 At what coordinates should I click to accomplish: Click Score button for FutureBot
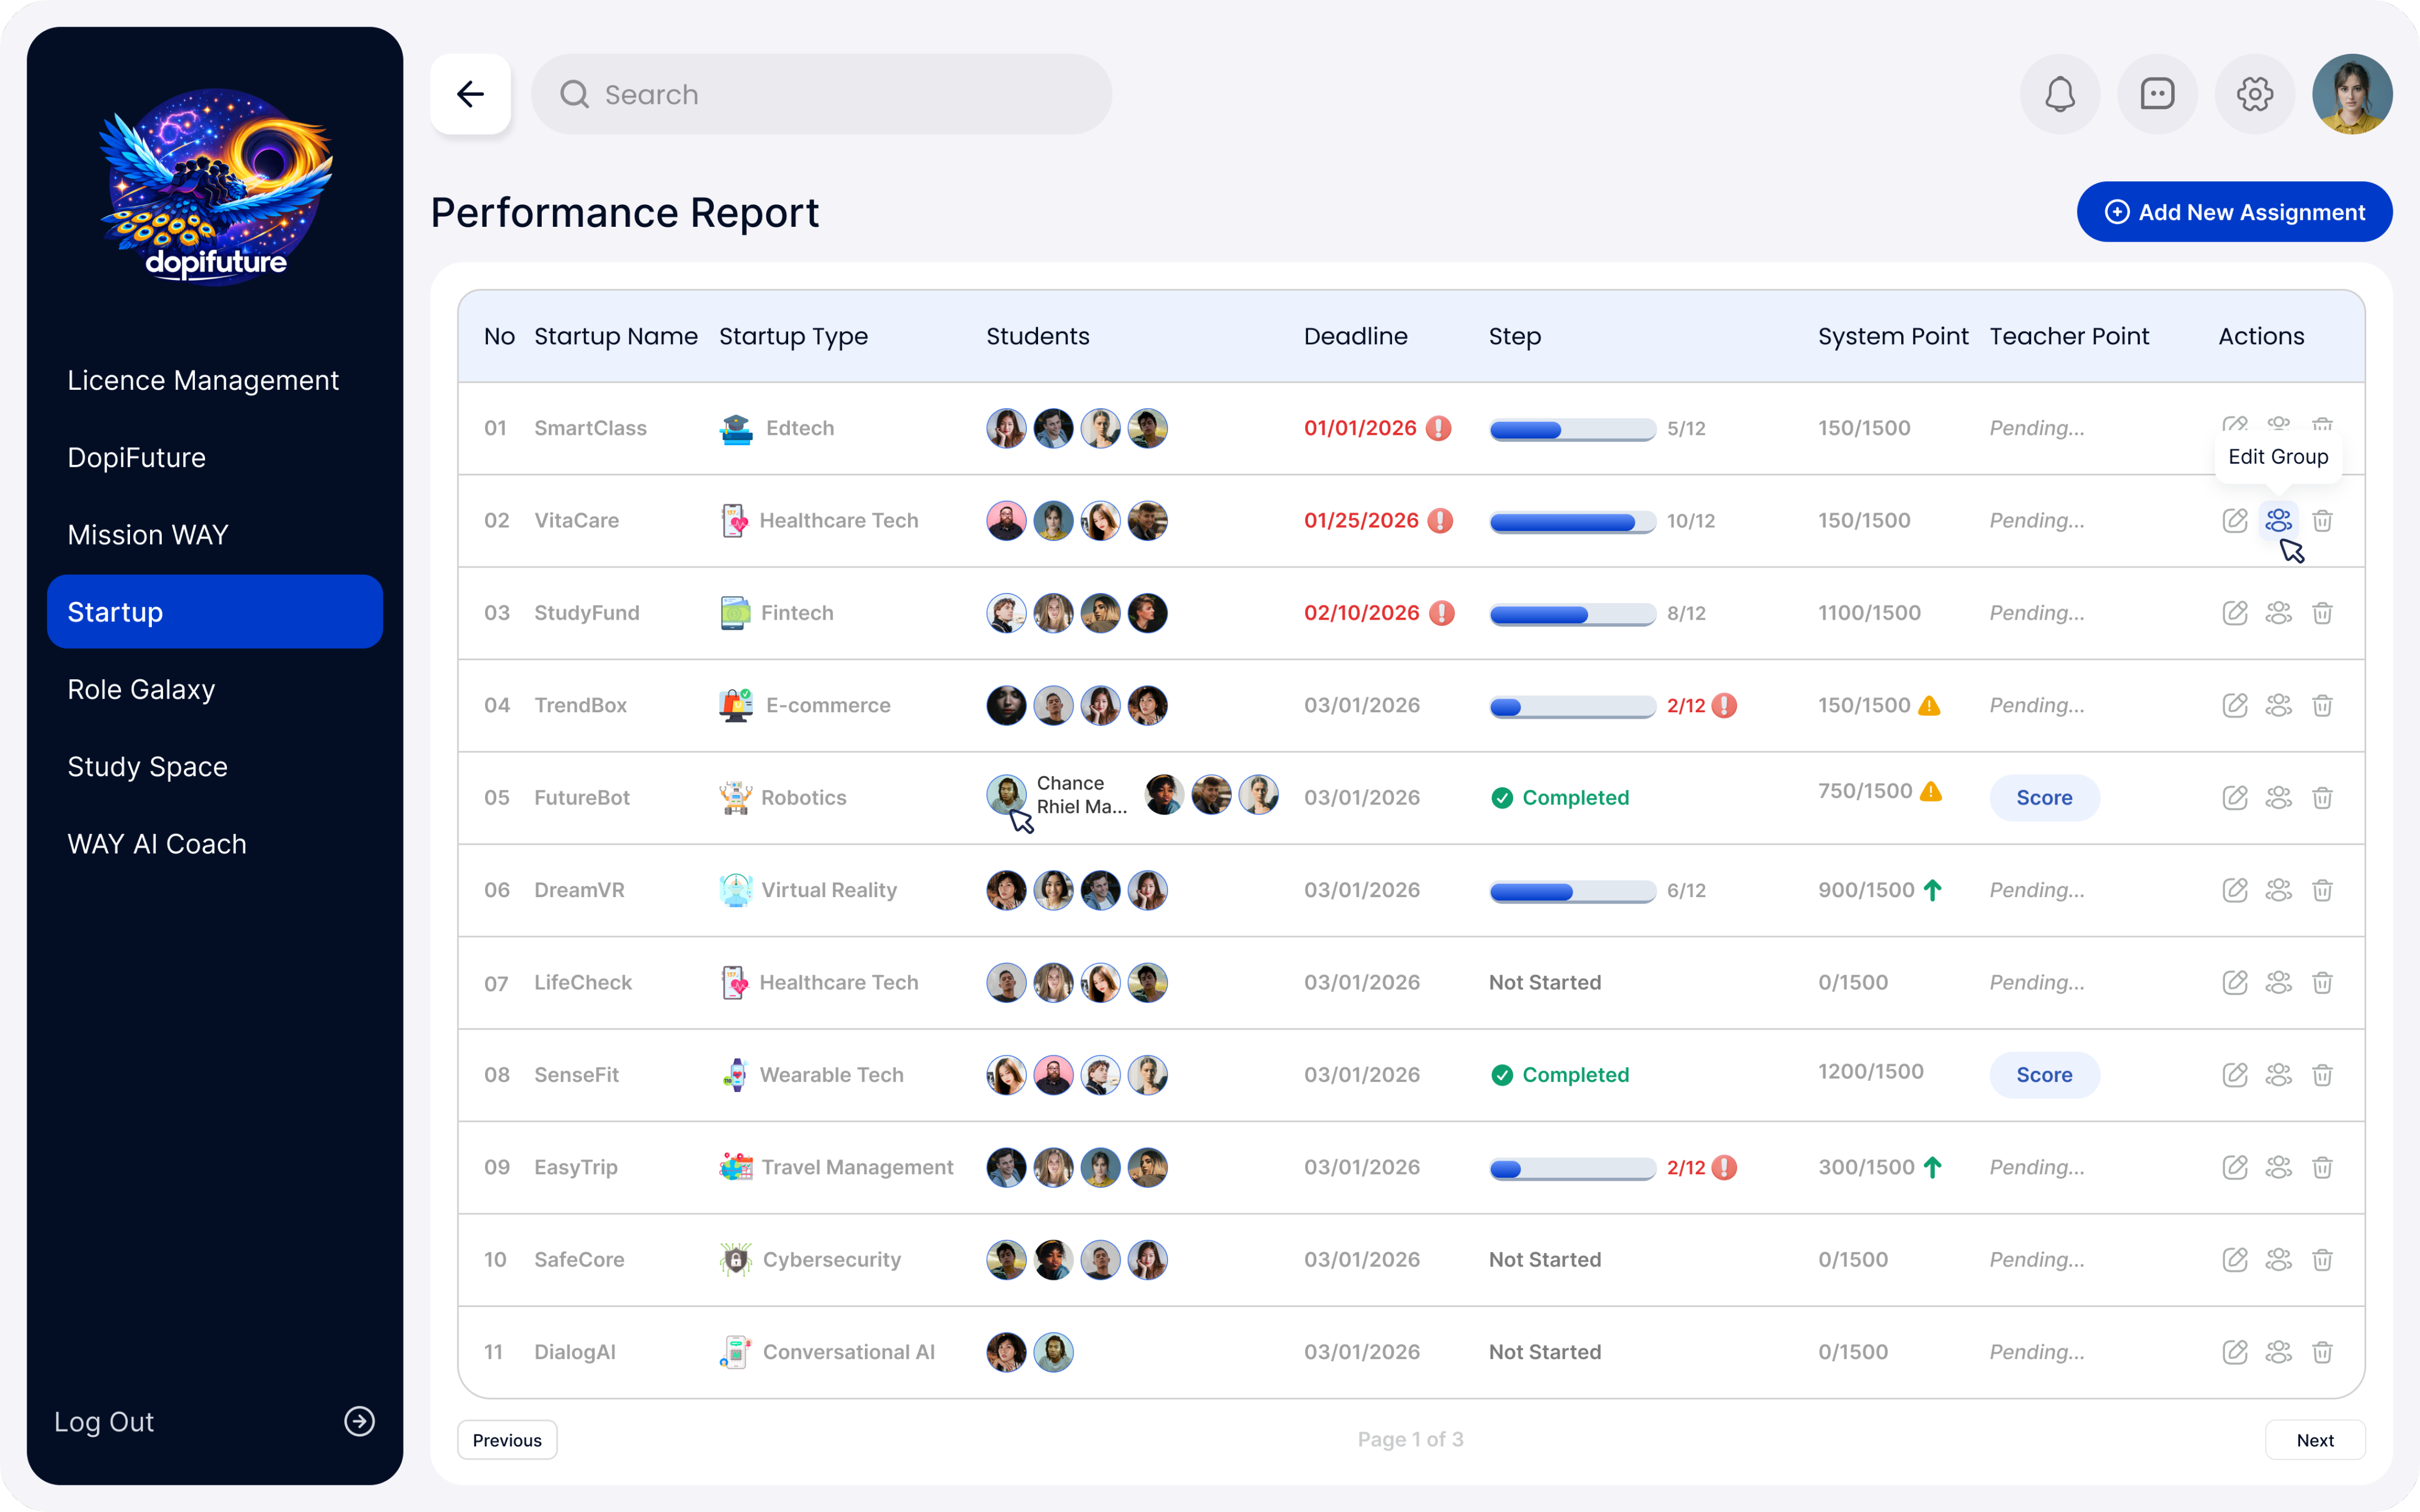click(x=2044, y=798)
